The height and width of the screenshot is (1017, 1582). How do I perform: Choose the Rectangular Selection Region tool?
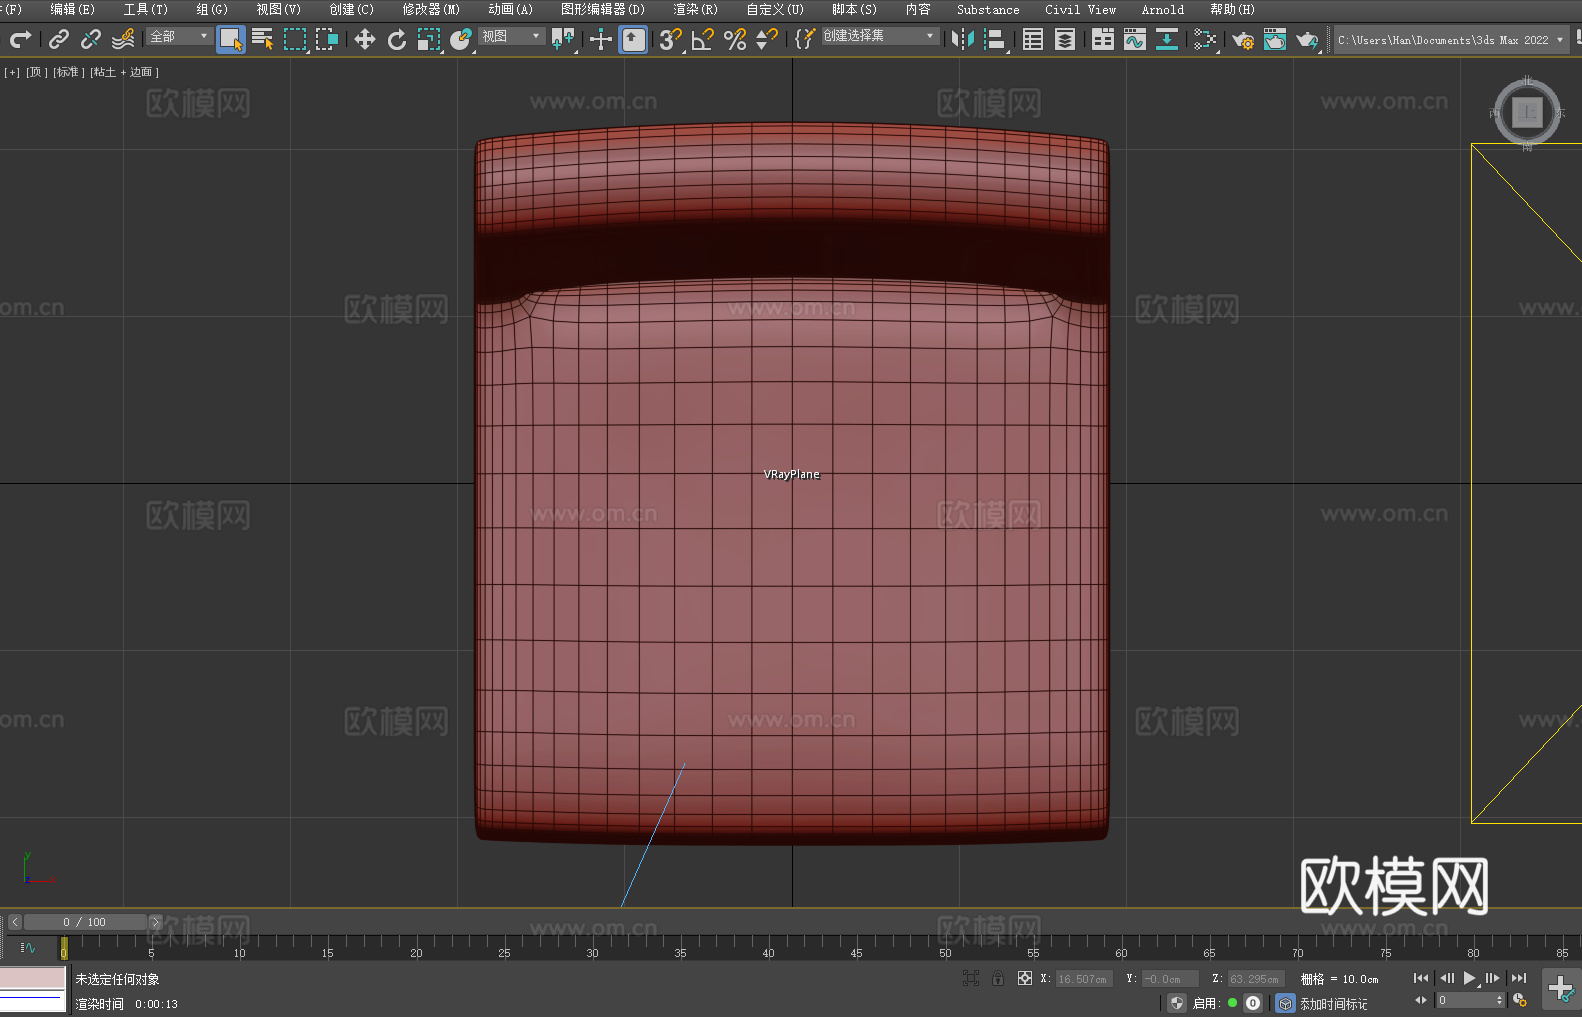pos(295,39)
